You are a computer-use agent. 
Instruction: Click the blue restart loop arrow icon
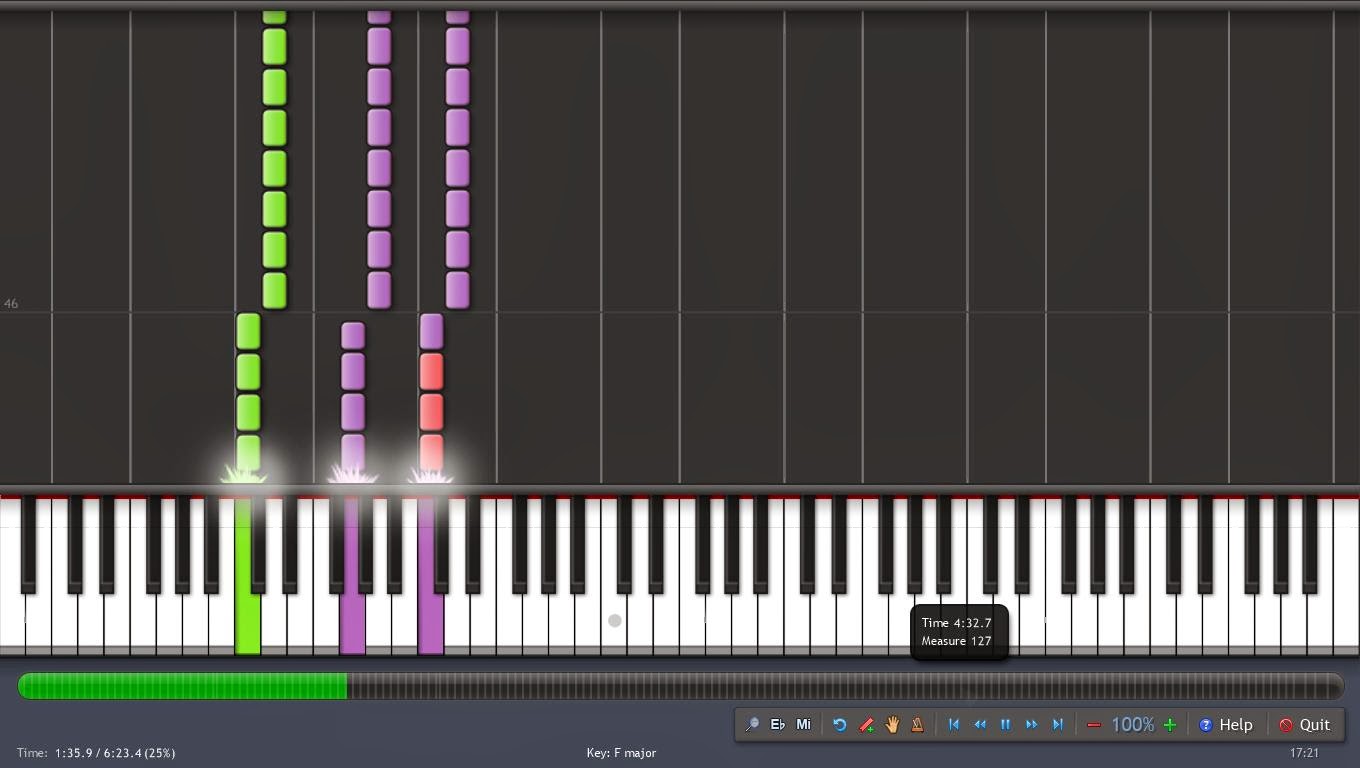(x=840, y=724)
